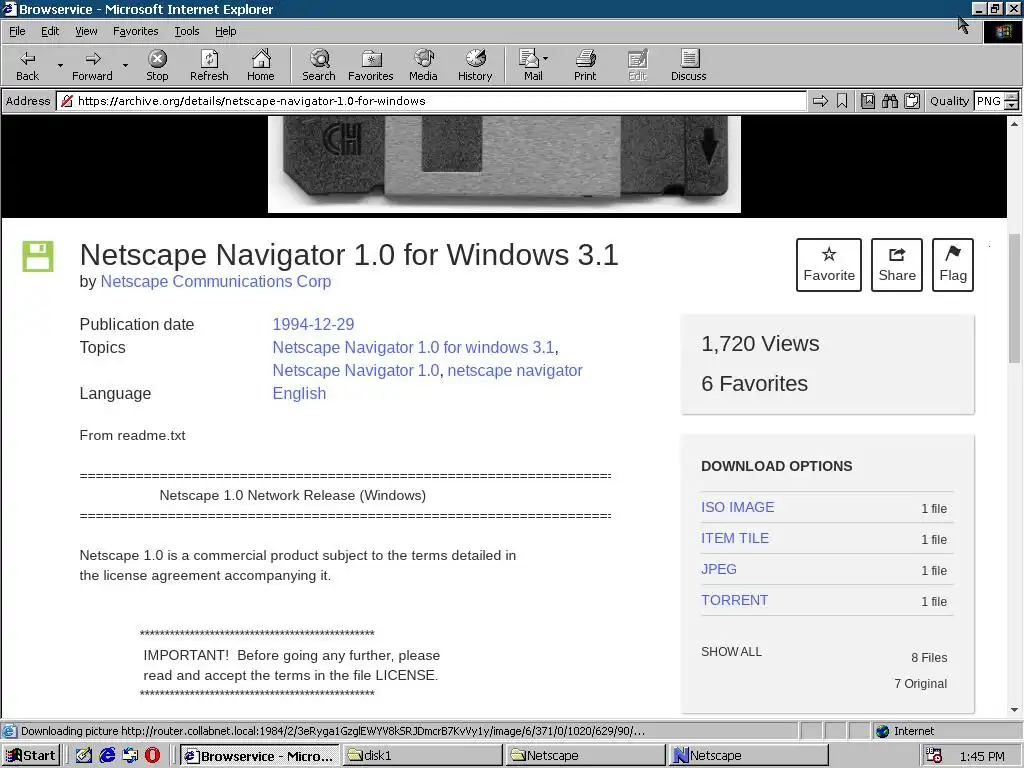Screen dimensions: 1024x768
Task: Open the View menu
Action: (x=86, y=31)
